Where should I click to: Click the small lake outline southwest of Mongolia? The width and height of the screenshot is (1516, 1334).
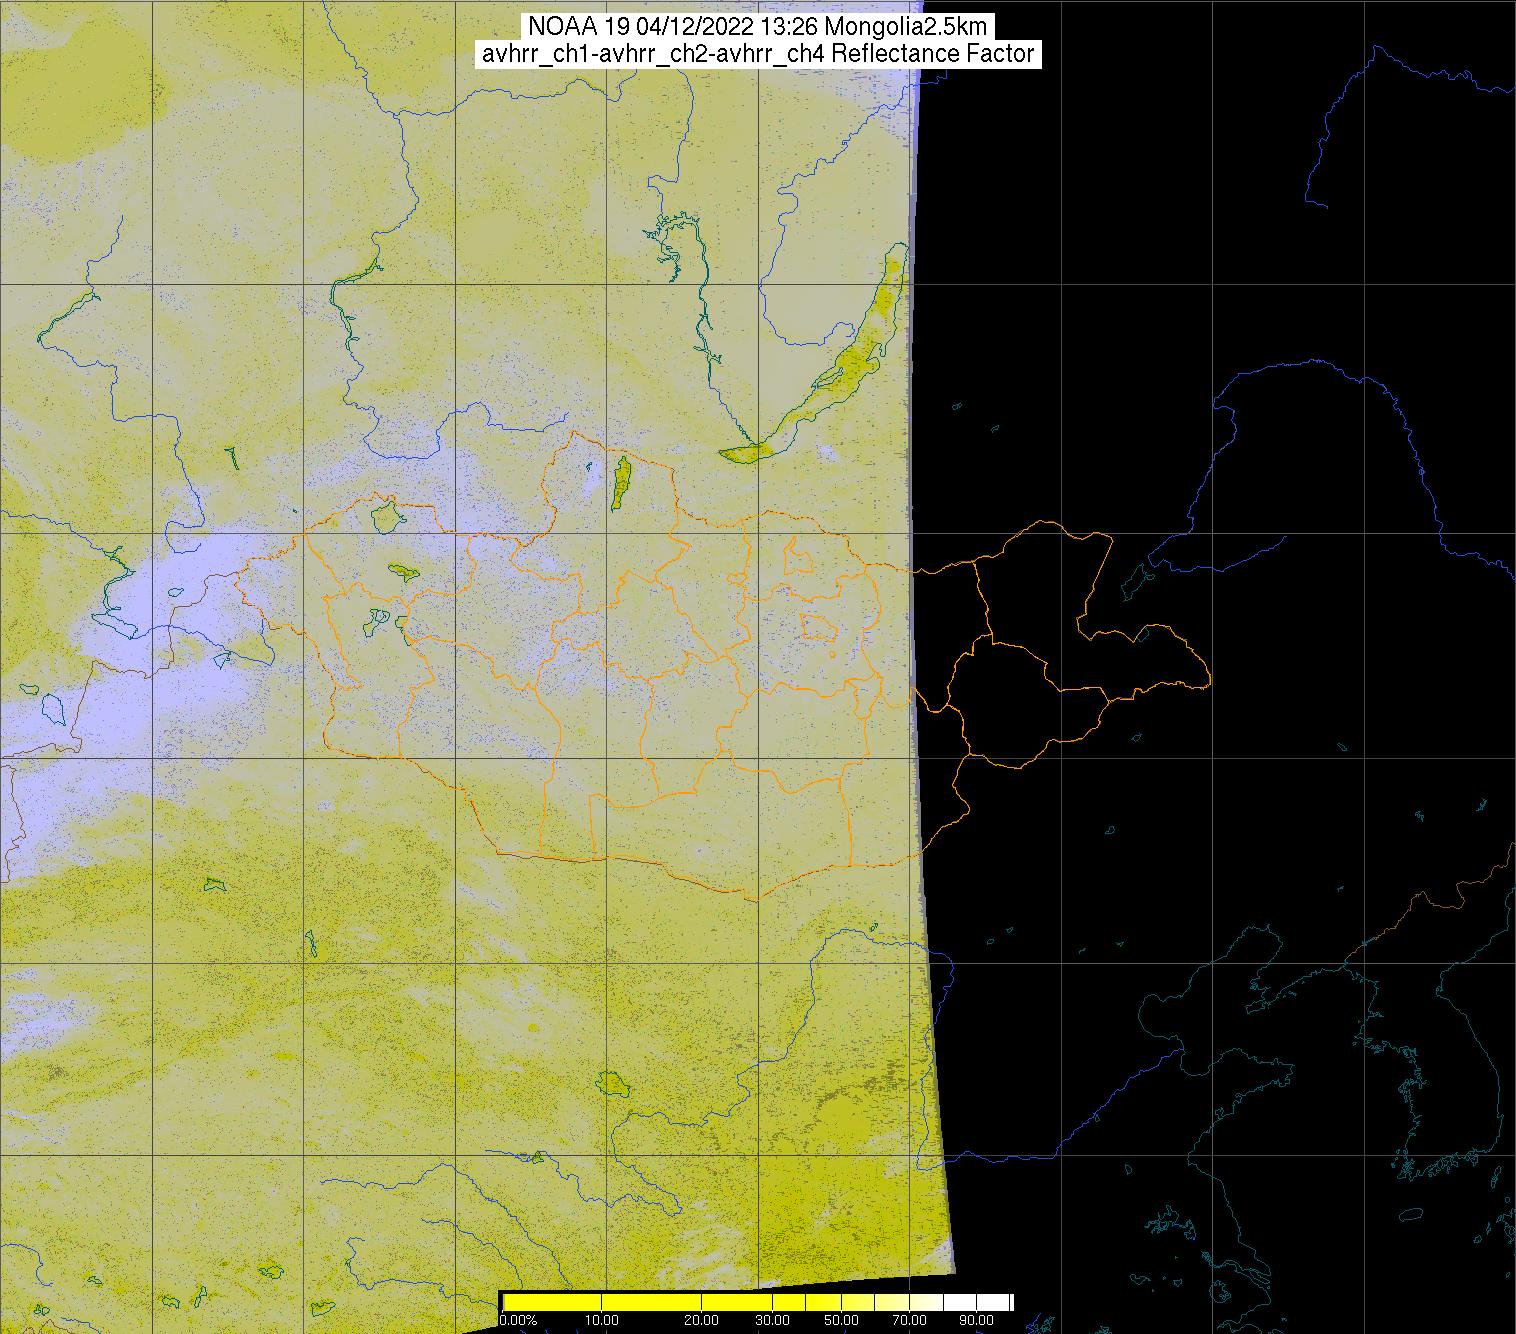click(x=214, y=884)
